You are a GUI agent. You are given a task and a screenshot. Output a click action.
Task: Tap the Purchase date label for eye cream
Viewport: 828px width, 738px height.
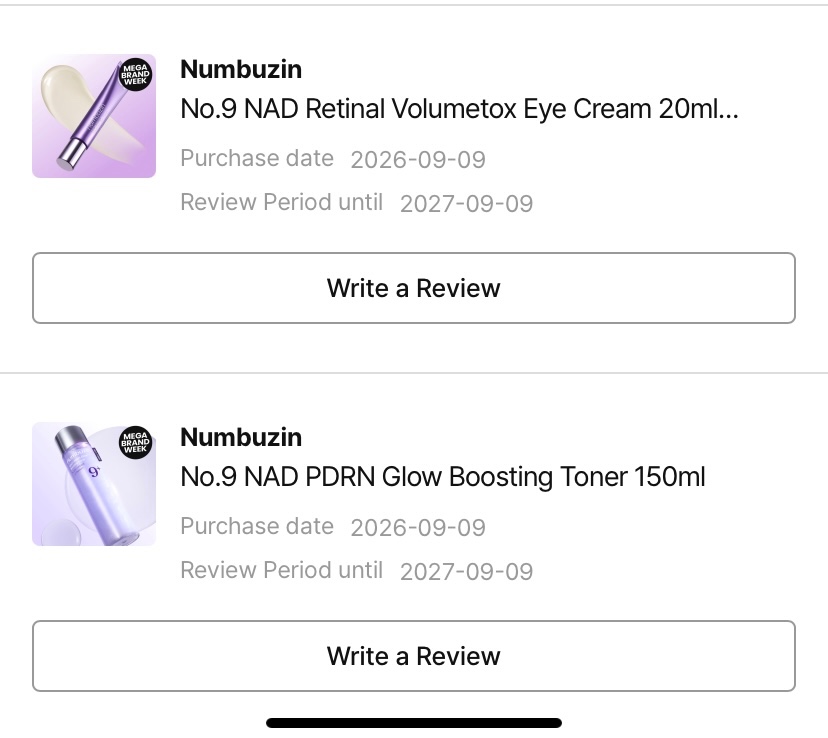pos(257,158)
